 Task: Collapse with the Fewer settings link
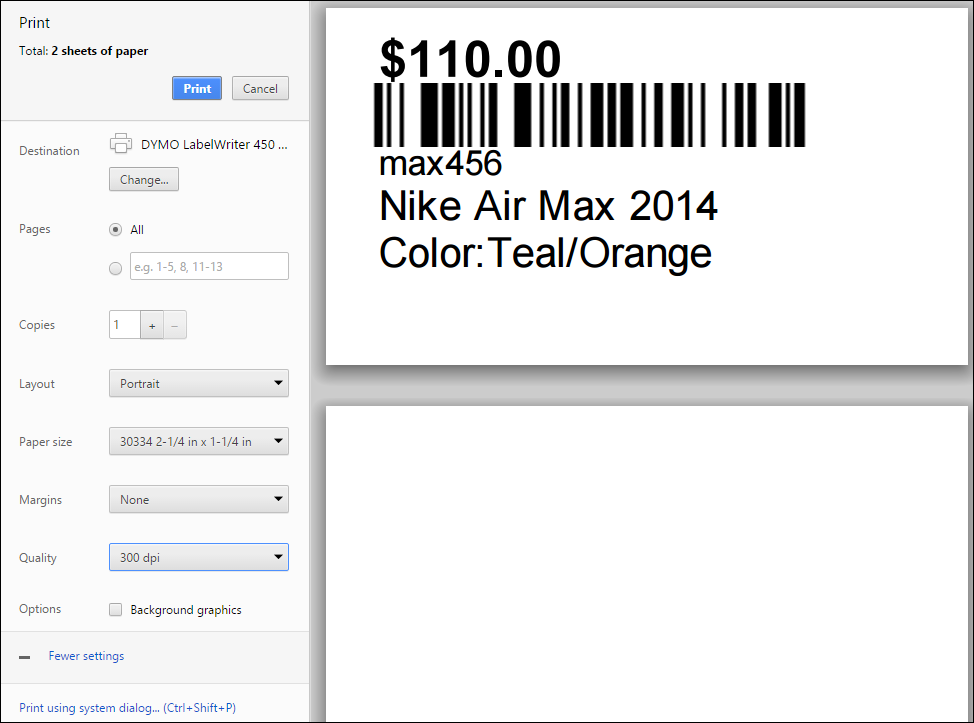tap(86, 656)
